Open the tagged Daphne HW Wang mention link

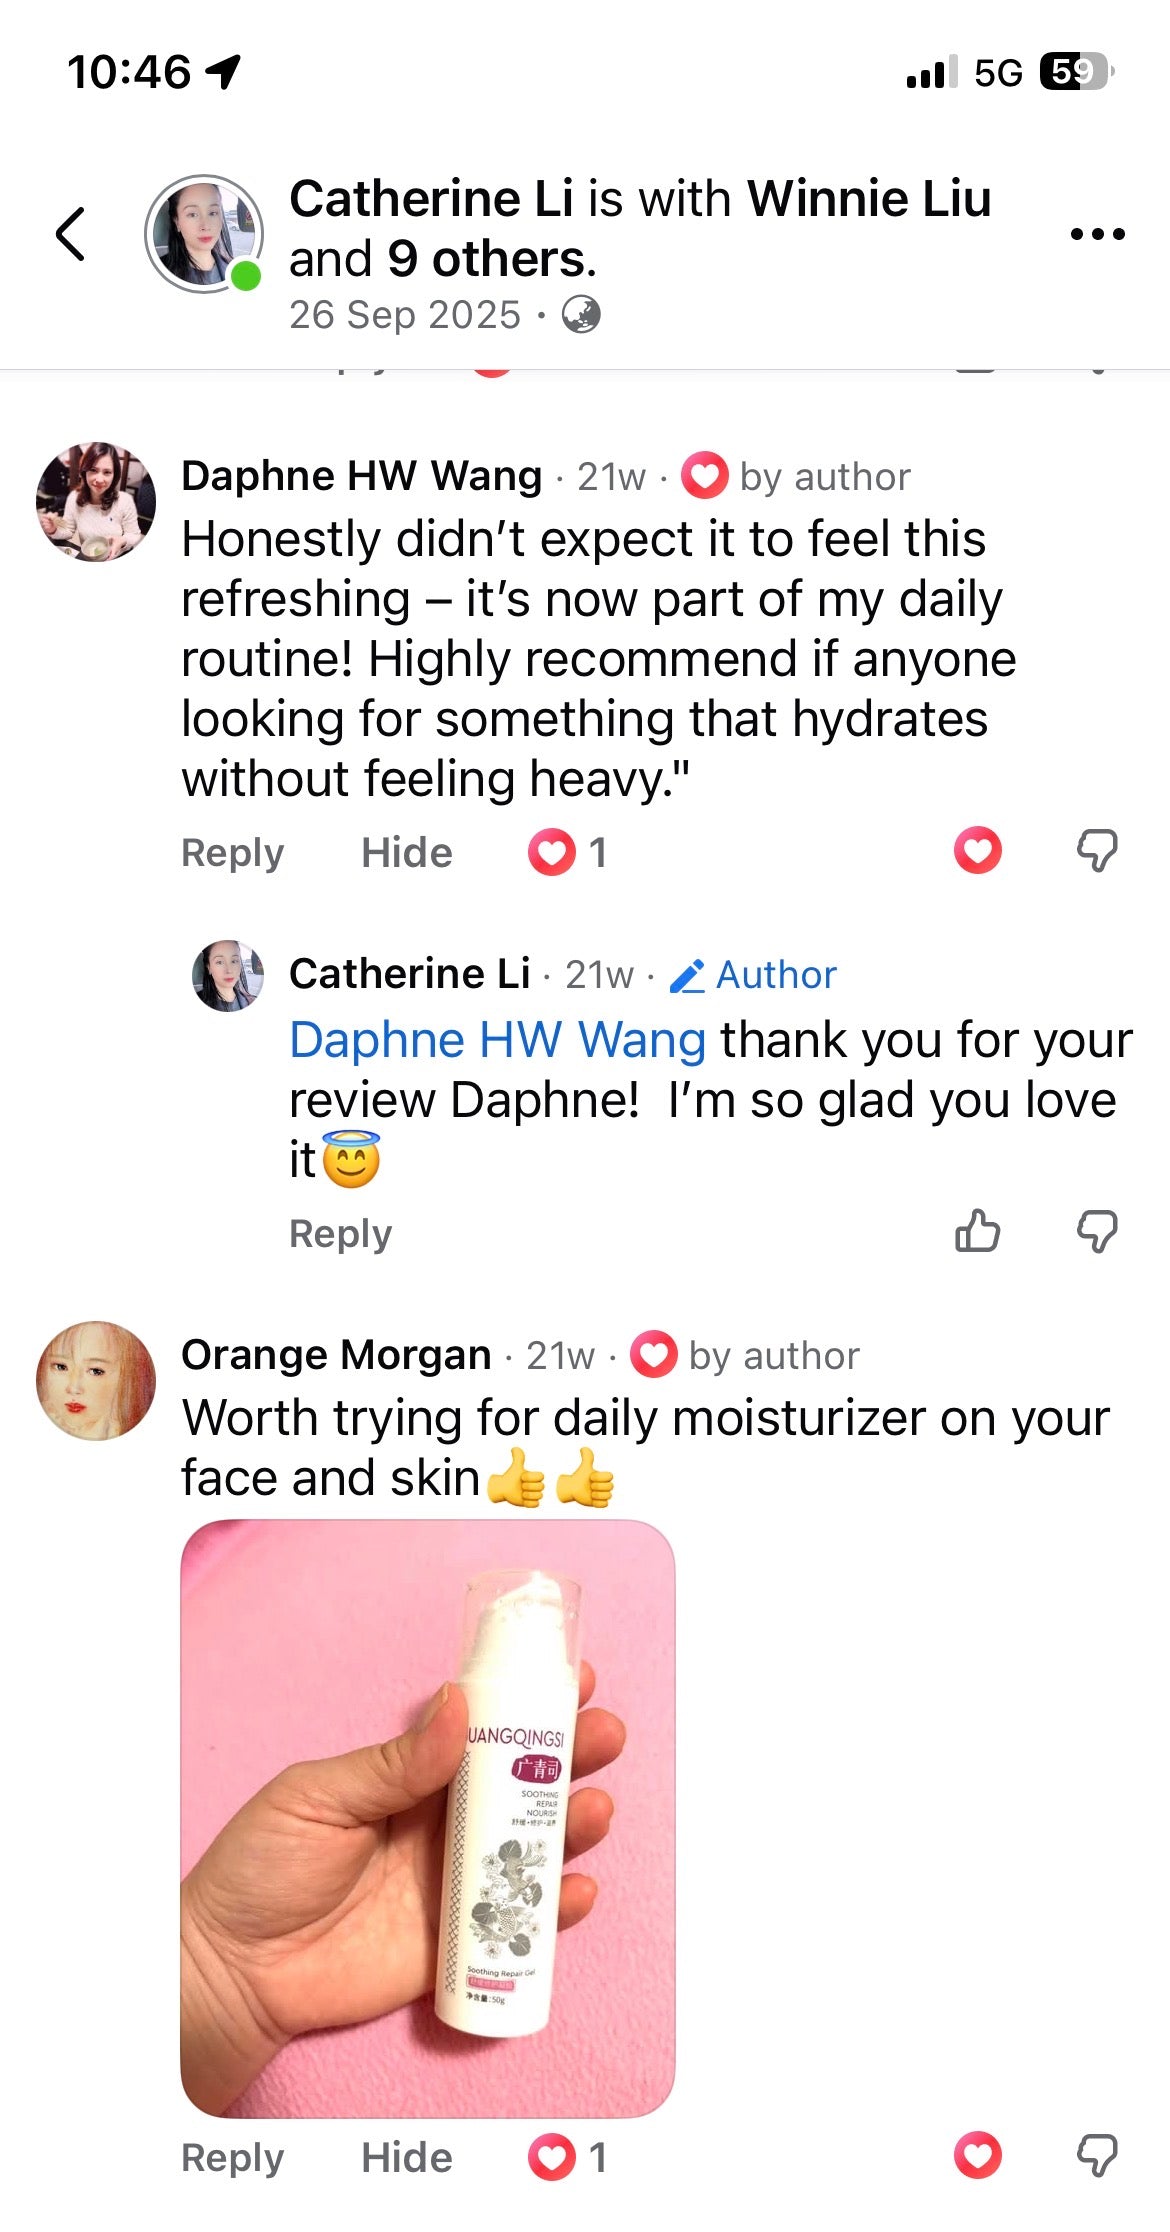pos(498,1039)
